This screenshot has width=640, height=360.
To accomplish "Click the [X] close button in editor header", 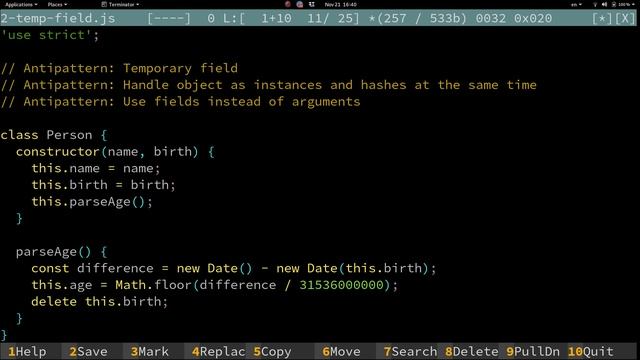I will (x=625, y=18).
